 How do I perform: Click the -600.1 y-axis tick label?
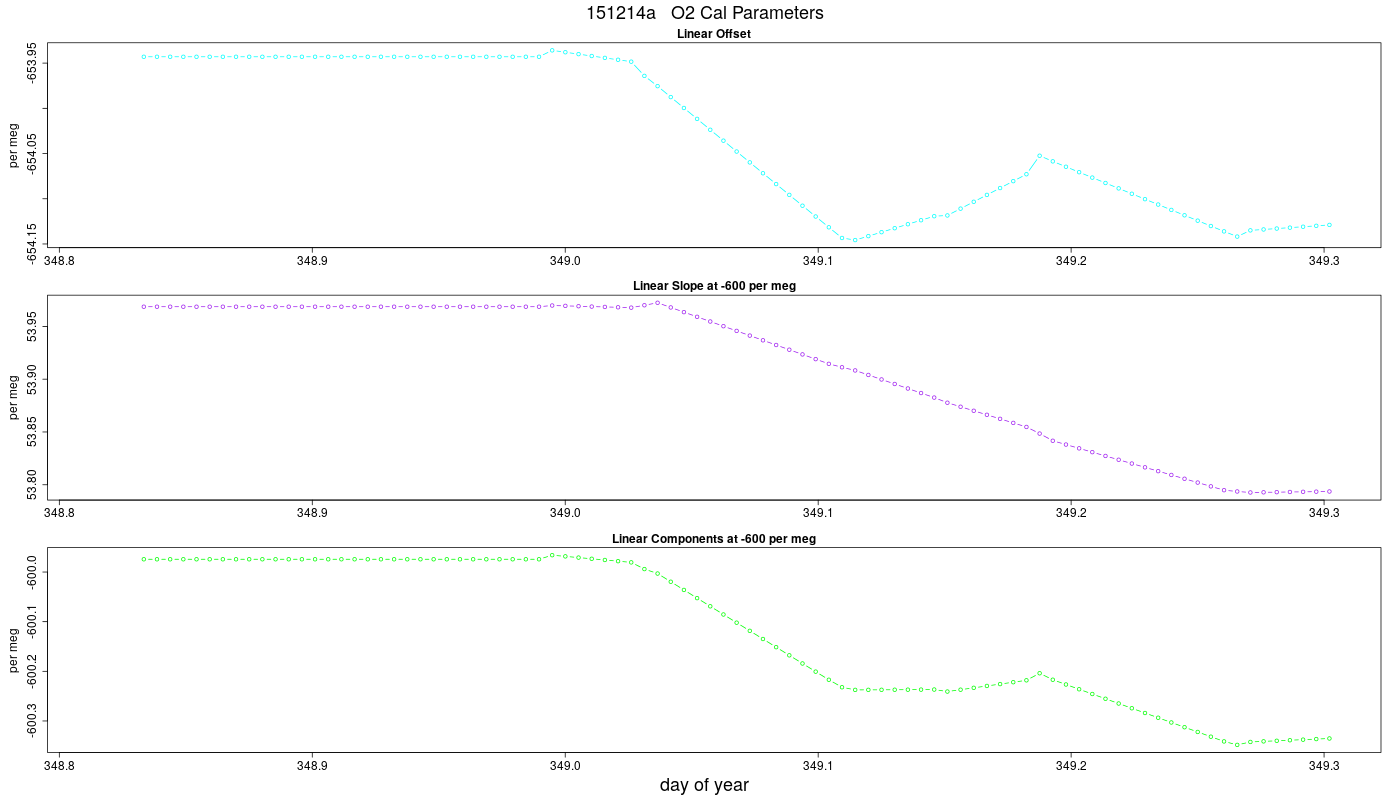[x=33, y=622]
